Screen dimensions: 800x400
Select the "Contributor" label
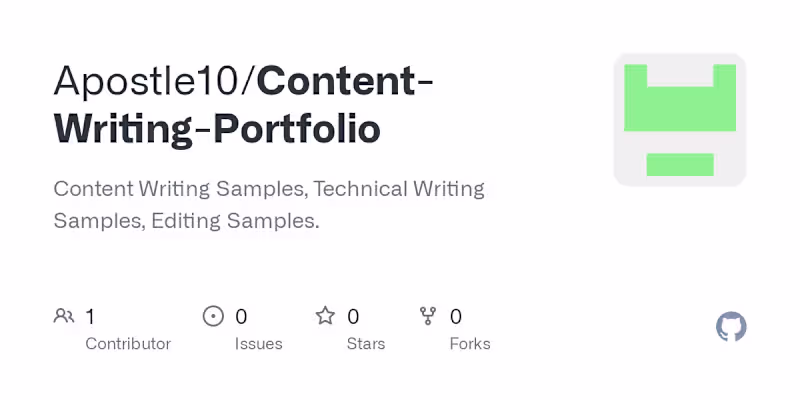[128, 344]
